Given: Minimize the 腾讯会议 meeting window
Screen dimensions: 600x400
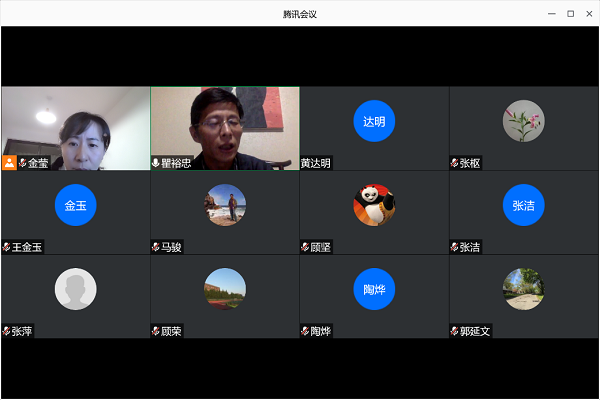Looking at the screenshot, I should tap(552, 13).
